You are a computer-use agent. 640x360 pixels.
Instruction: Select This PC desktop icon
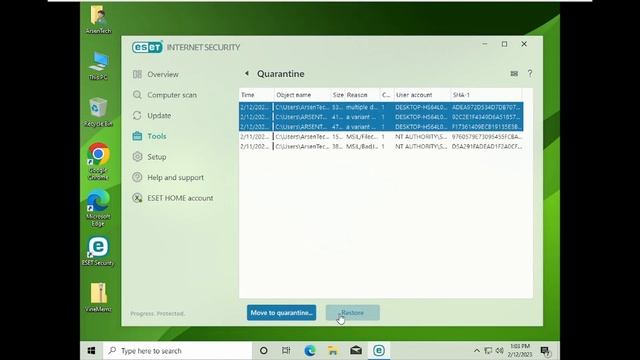pos(98,66)
